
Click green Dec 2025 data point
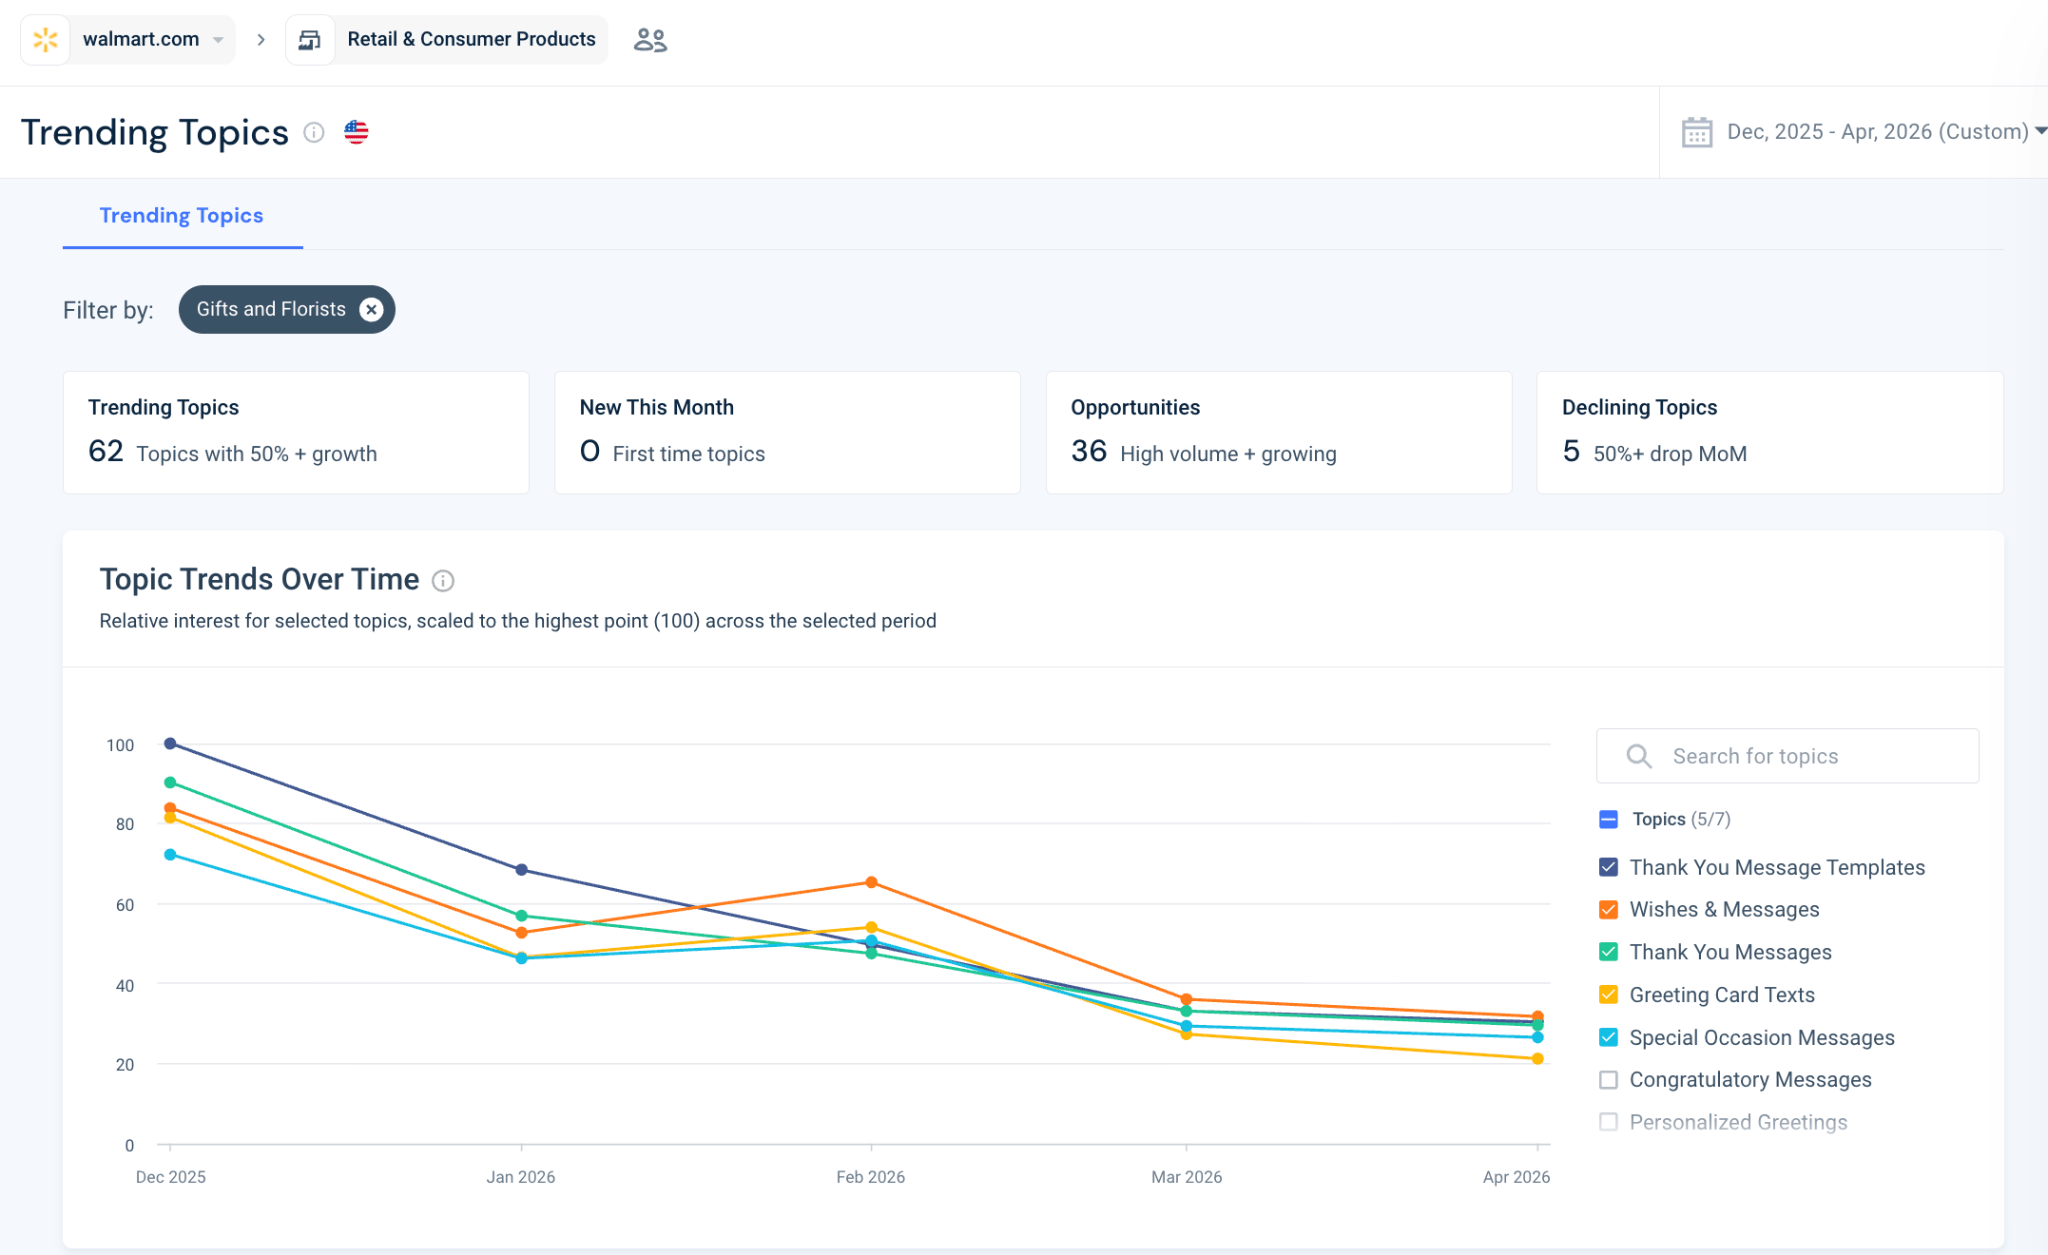click(170, 783)
